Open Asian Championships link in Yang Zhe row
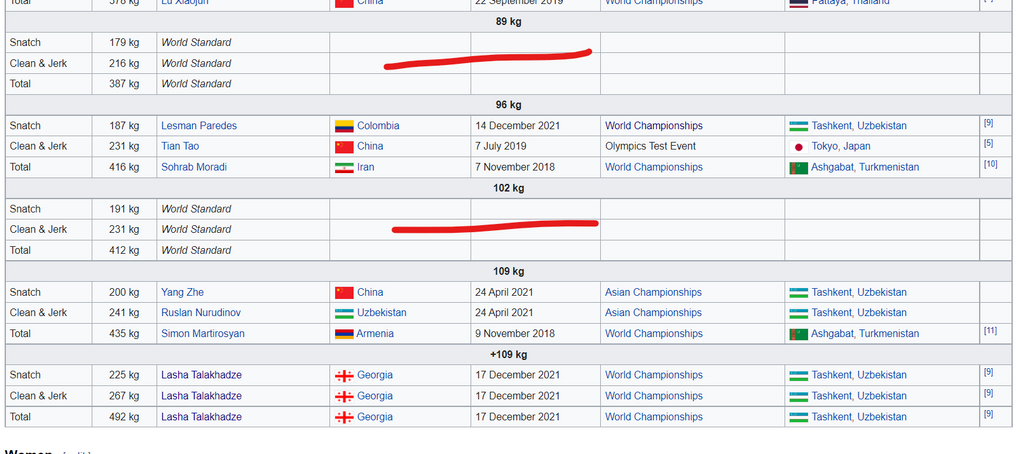The image size is (1024, 454). click(653, 293)
